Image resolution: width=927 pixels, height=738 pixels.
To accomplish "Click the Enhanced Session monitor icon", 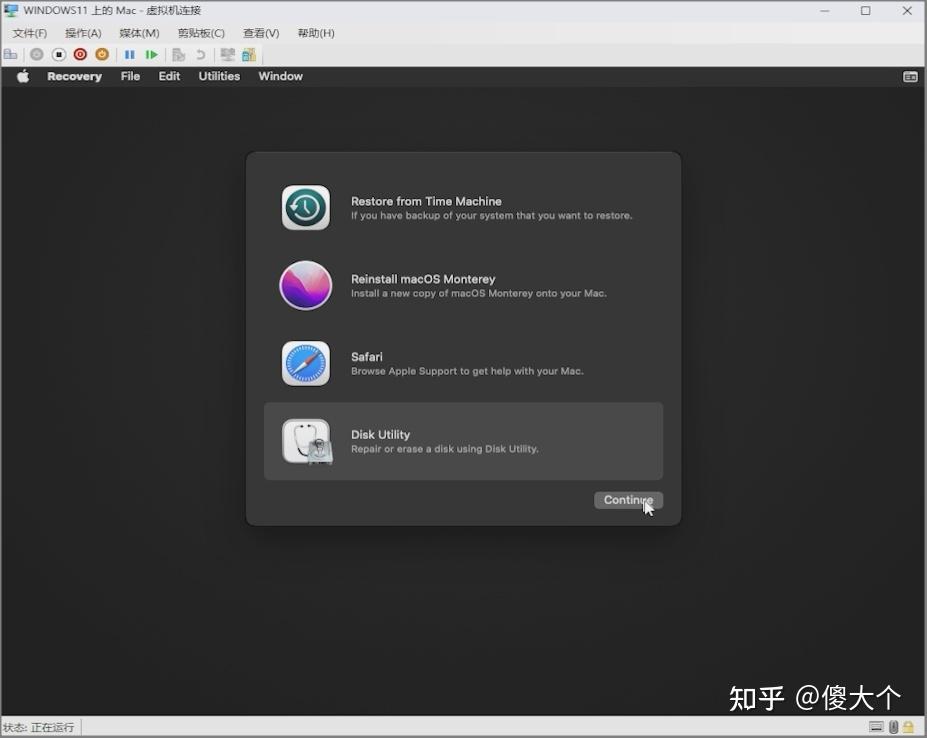I will (228, 54).
